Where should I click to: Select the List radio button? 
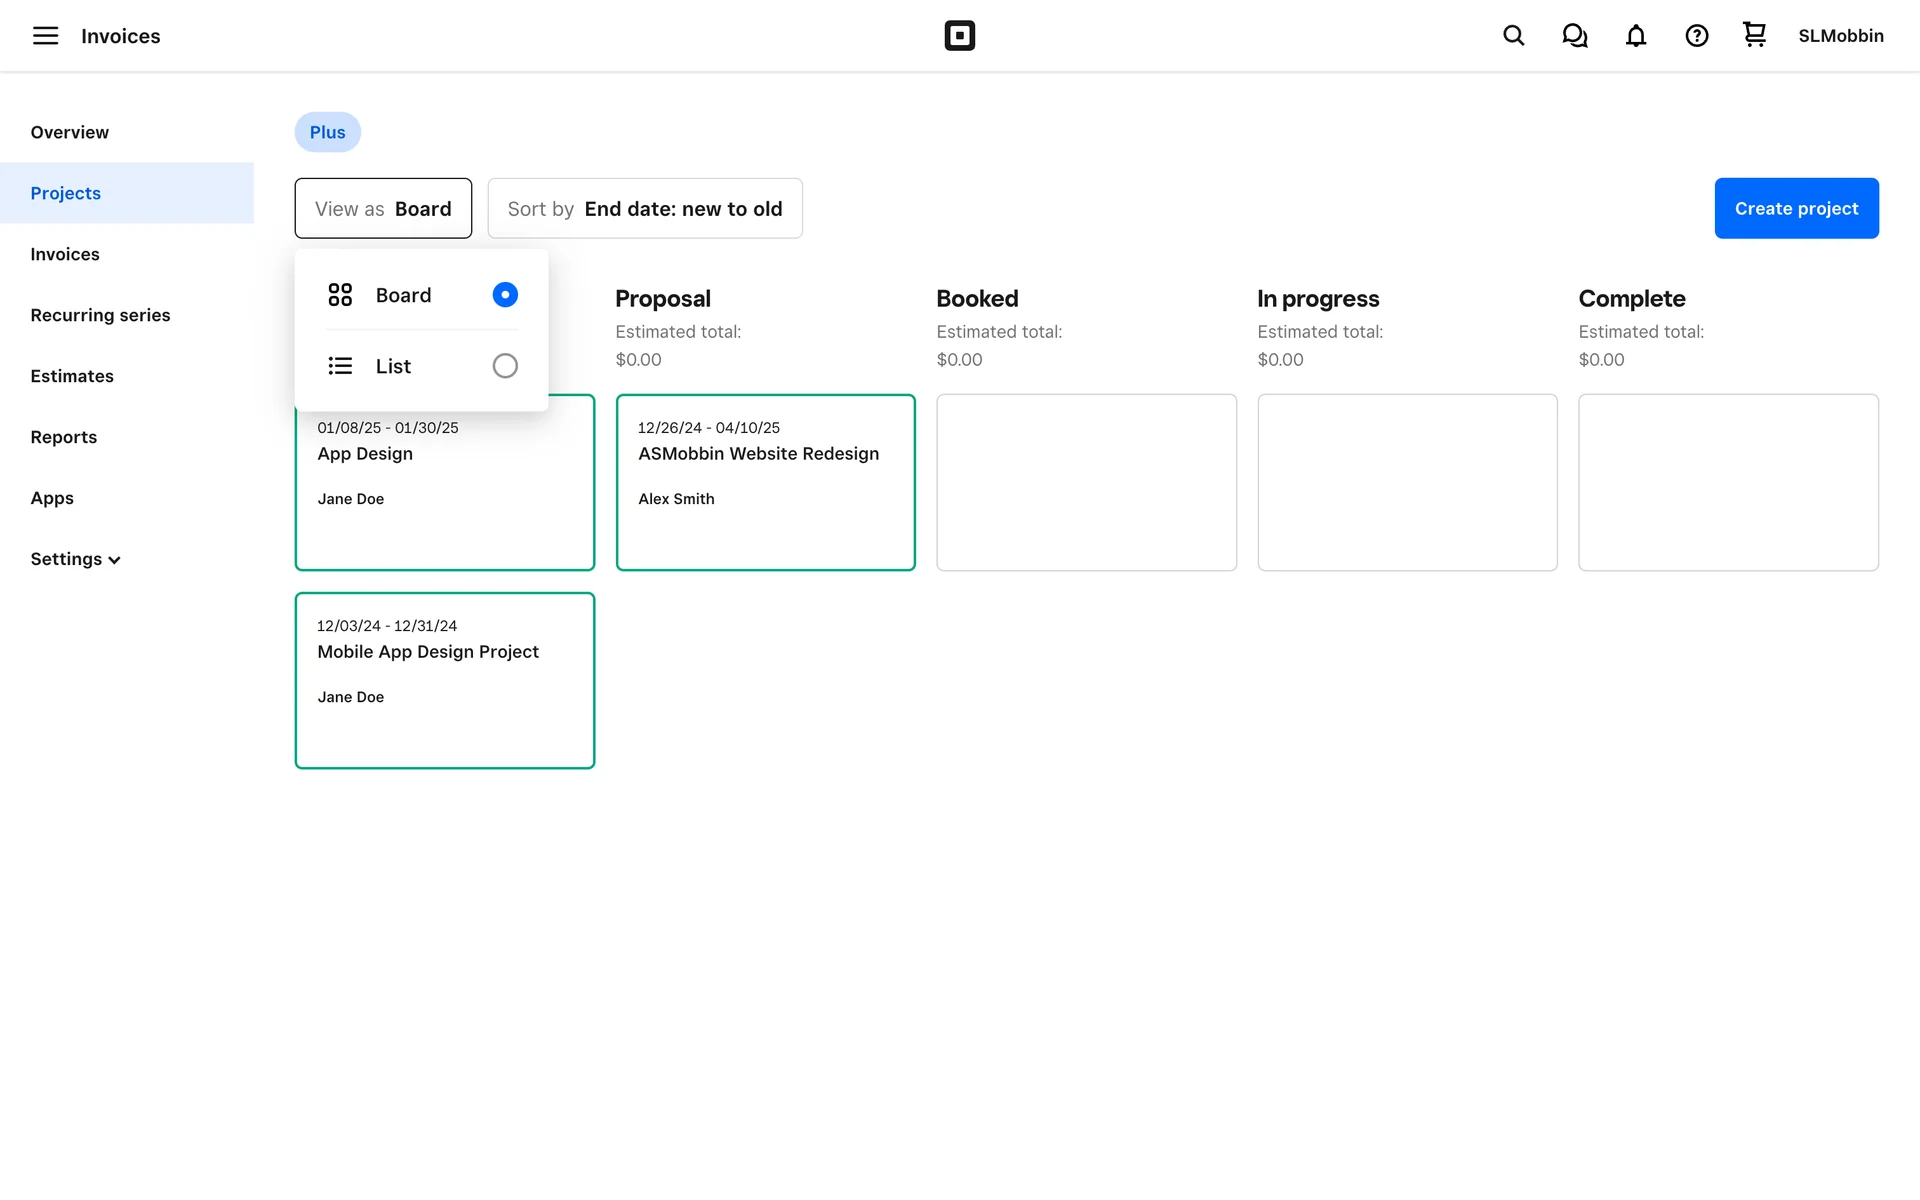505,366
